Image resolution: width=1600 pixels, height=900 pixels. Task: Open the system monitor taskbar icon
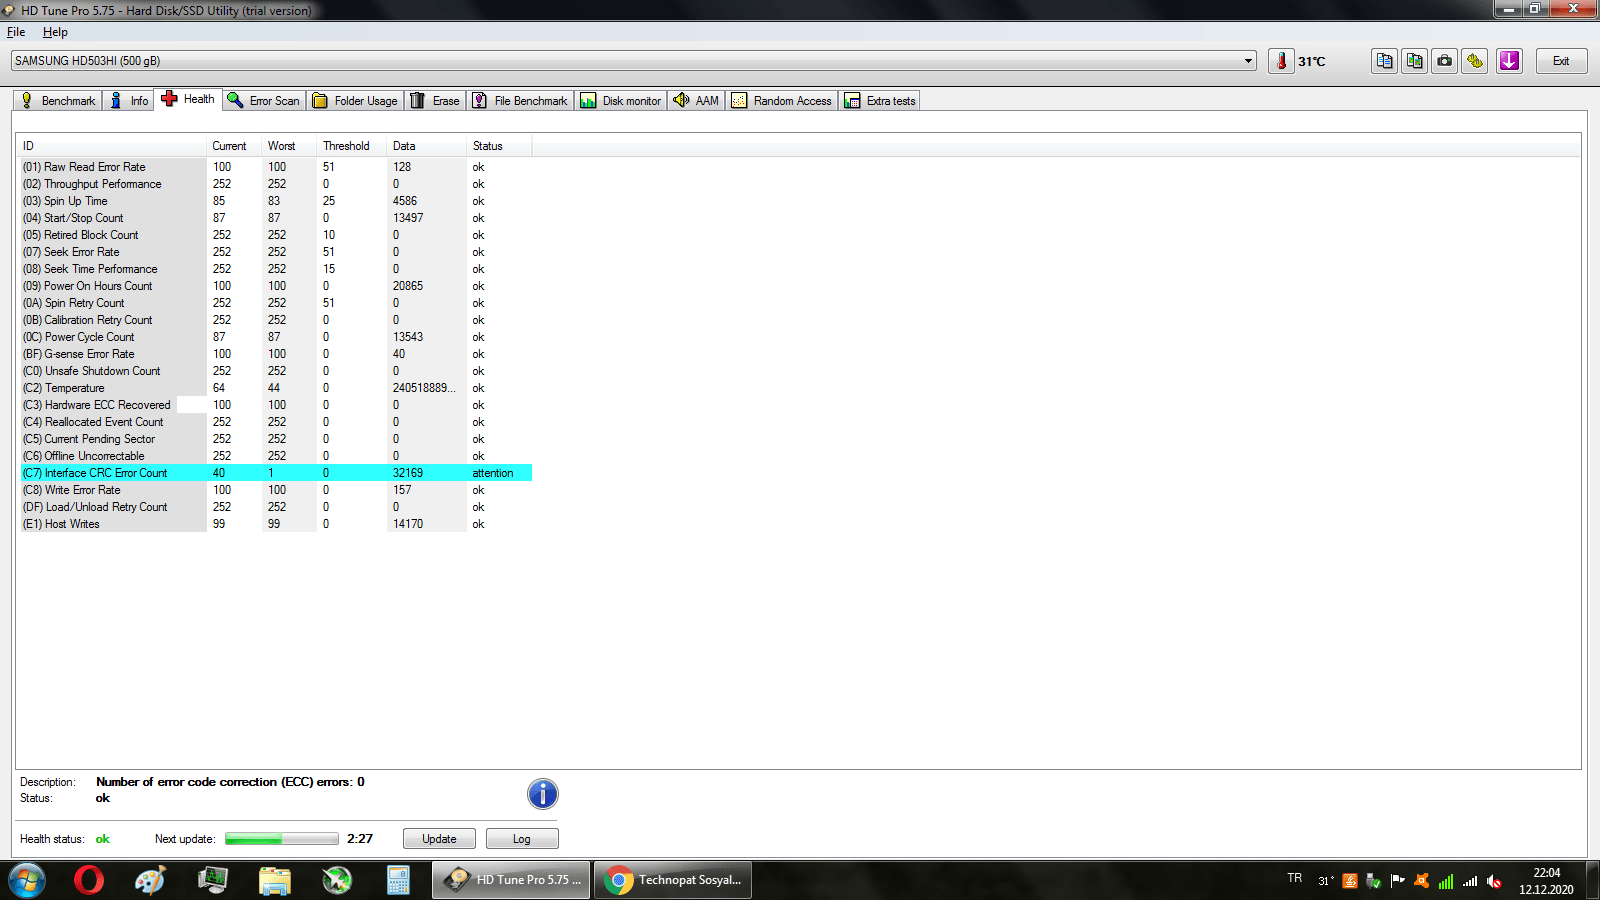(x=213, y=880)
